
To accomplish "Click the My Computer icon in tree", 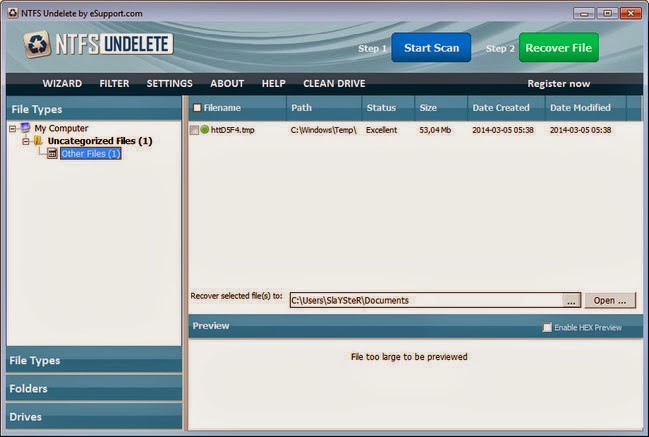I will point(26,128).
